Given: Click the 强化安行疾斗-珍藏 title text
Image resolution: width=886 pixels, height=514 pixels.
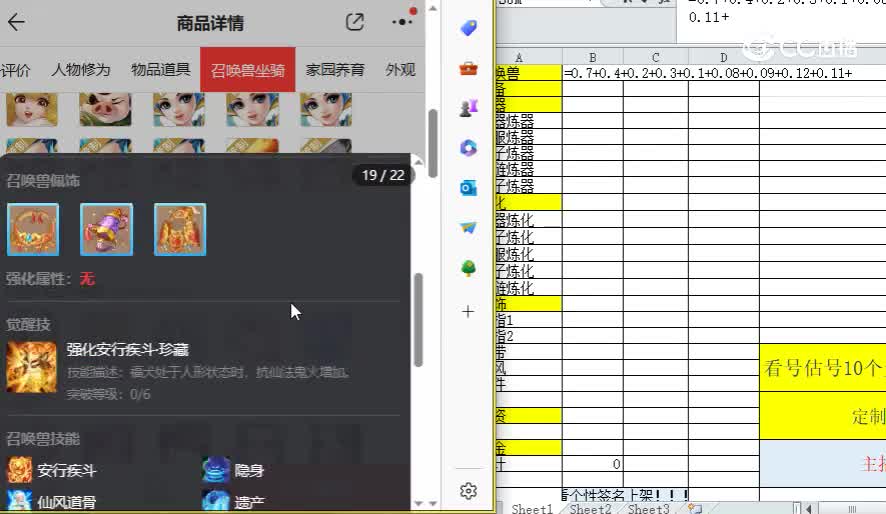Looking at the screenshot, I should click(x=128, y=350).
